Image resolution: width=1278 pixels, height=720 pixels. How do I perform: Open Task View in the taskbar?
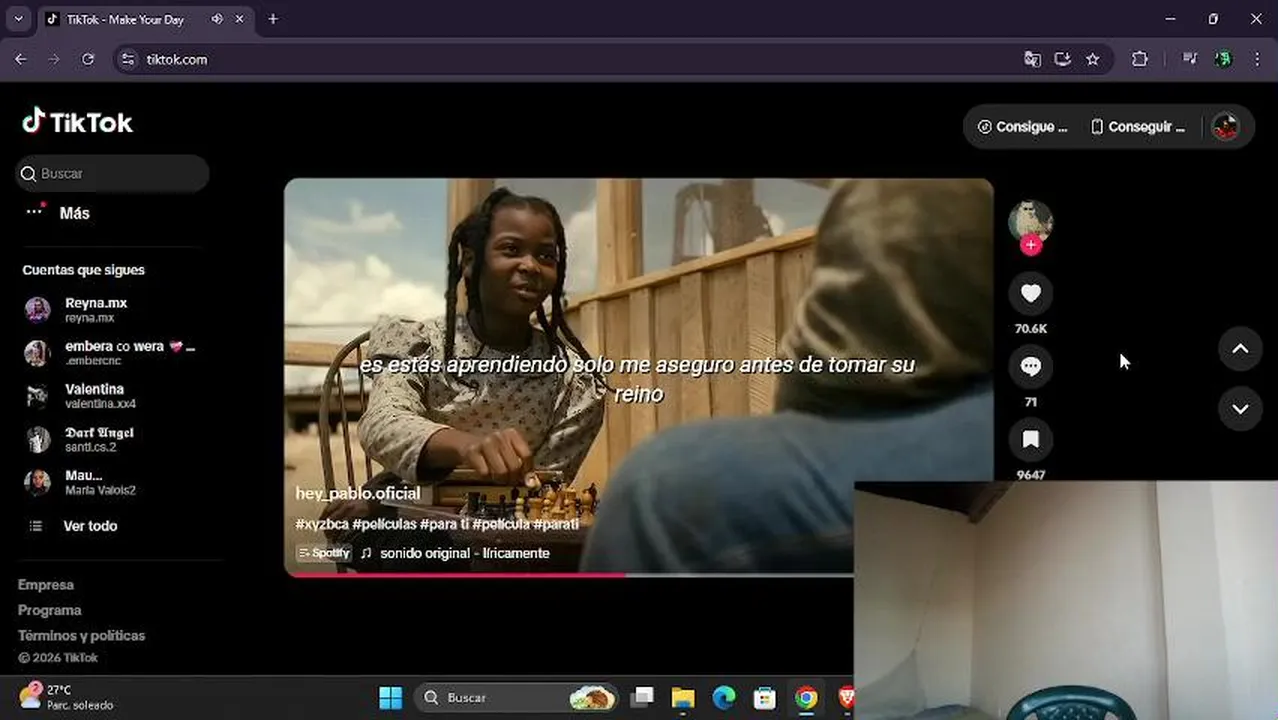(x=642, y=697)
